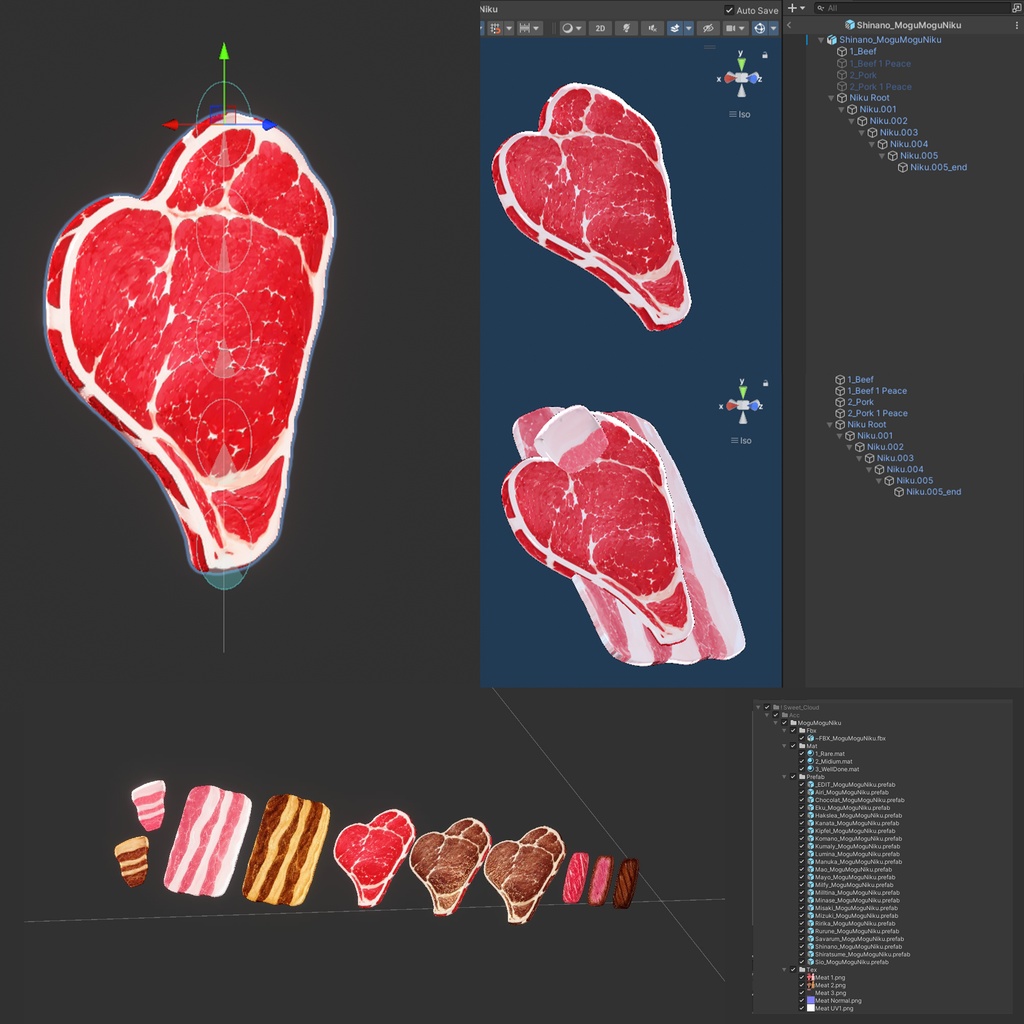Uncheck the Fbx folder checkbox
Image resolution: width=1024 pixels, height=1024 pixels.
(793, 731)
